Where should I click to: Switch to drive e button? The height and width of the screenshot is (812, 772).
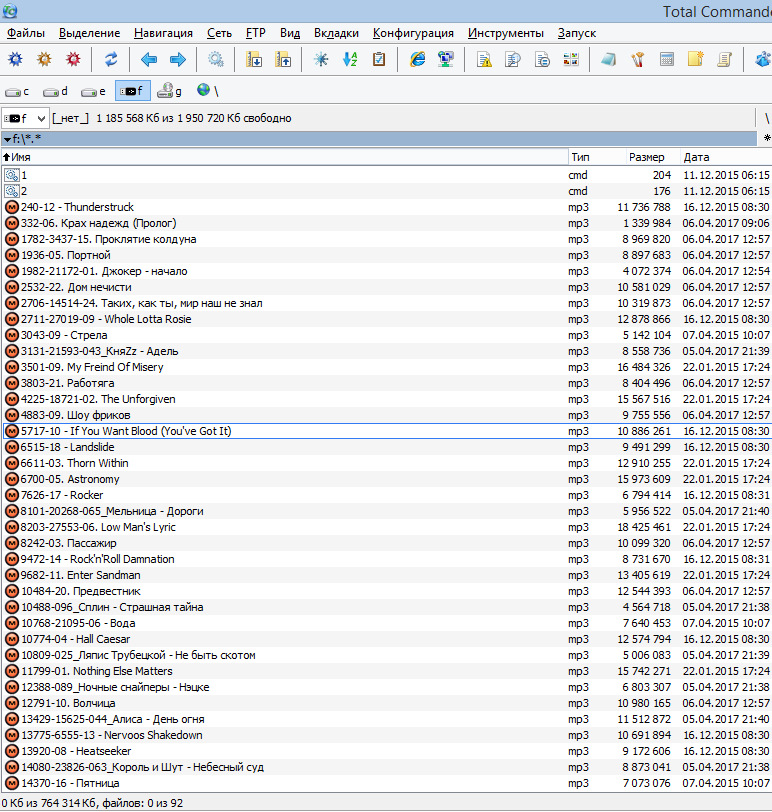tap(93, 91)
